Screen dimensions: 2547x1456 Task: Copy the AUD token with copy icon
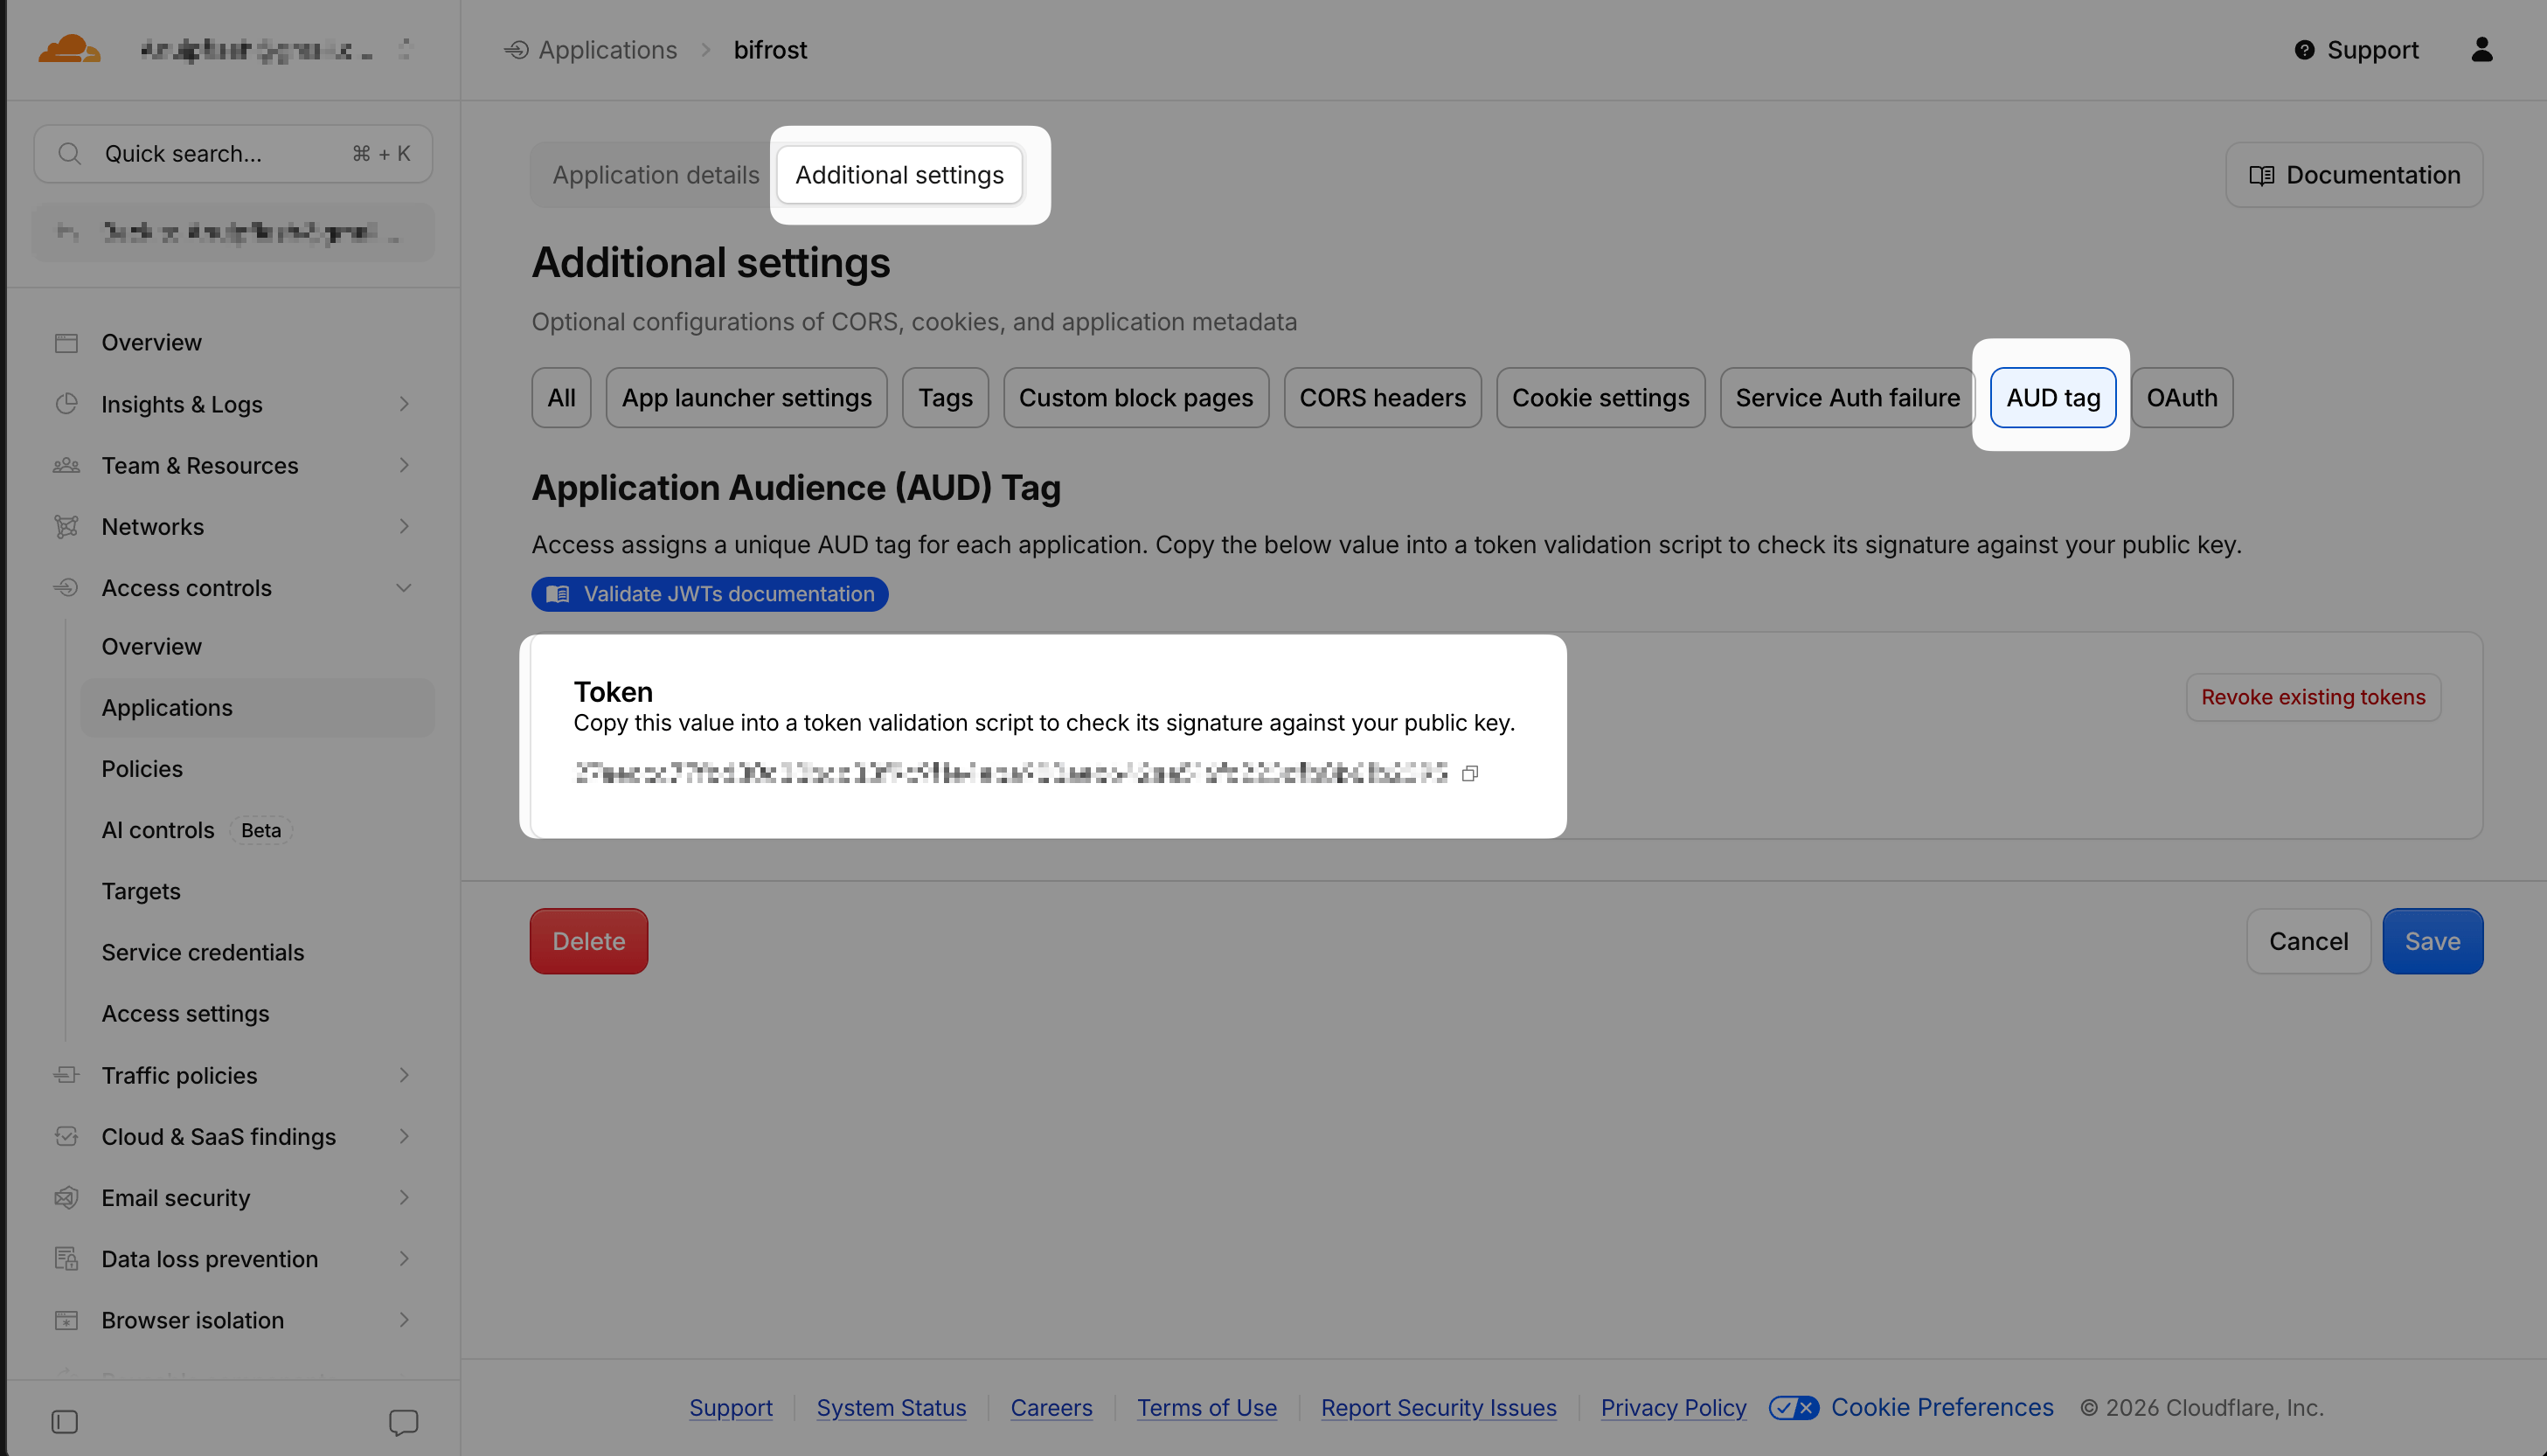pyautogui.click(x=1470, y=773)
